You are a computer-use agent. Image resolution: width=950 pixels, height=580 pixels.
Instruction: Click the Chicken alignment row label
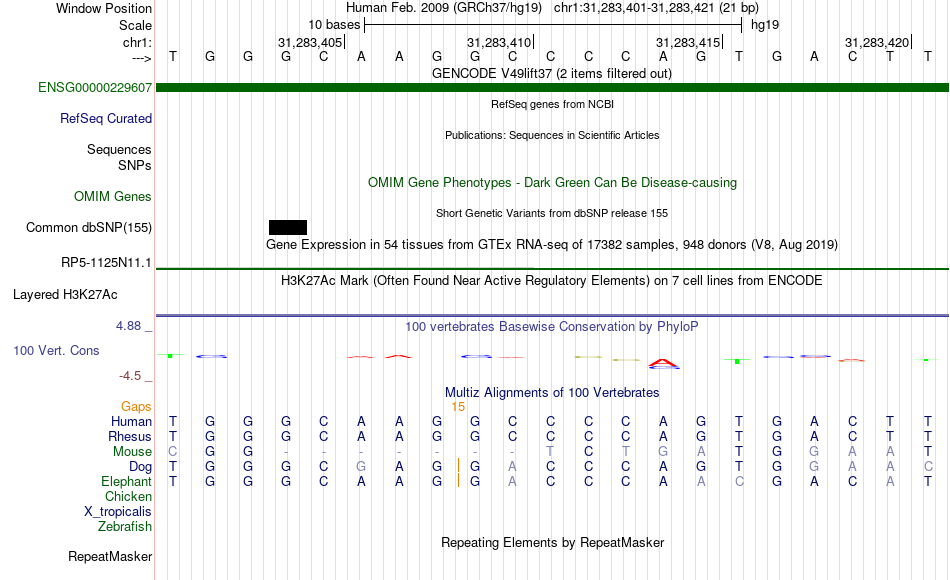[128, 497]
